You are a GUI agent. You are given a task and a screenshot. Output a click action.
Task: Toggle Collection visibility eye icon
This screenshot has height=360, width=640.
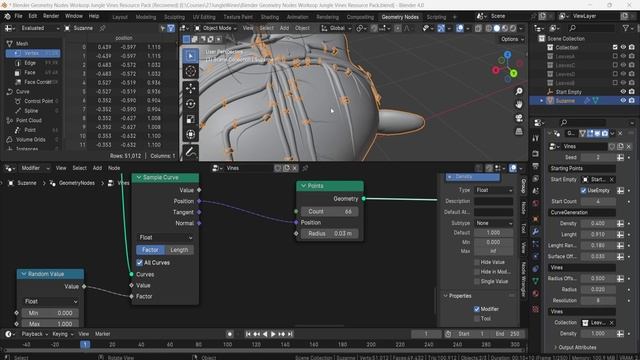point(623,47)
